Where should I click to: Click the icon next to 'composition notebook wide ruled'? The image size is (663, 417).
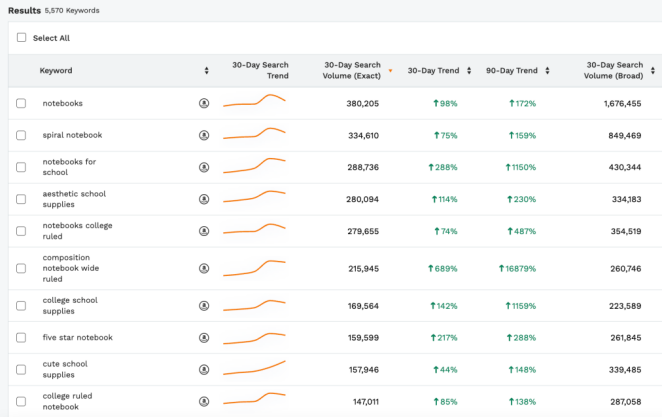tap(204, 268)
